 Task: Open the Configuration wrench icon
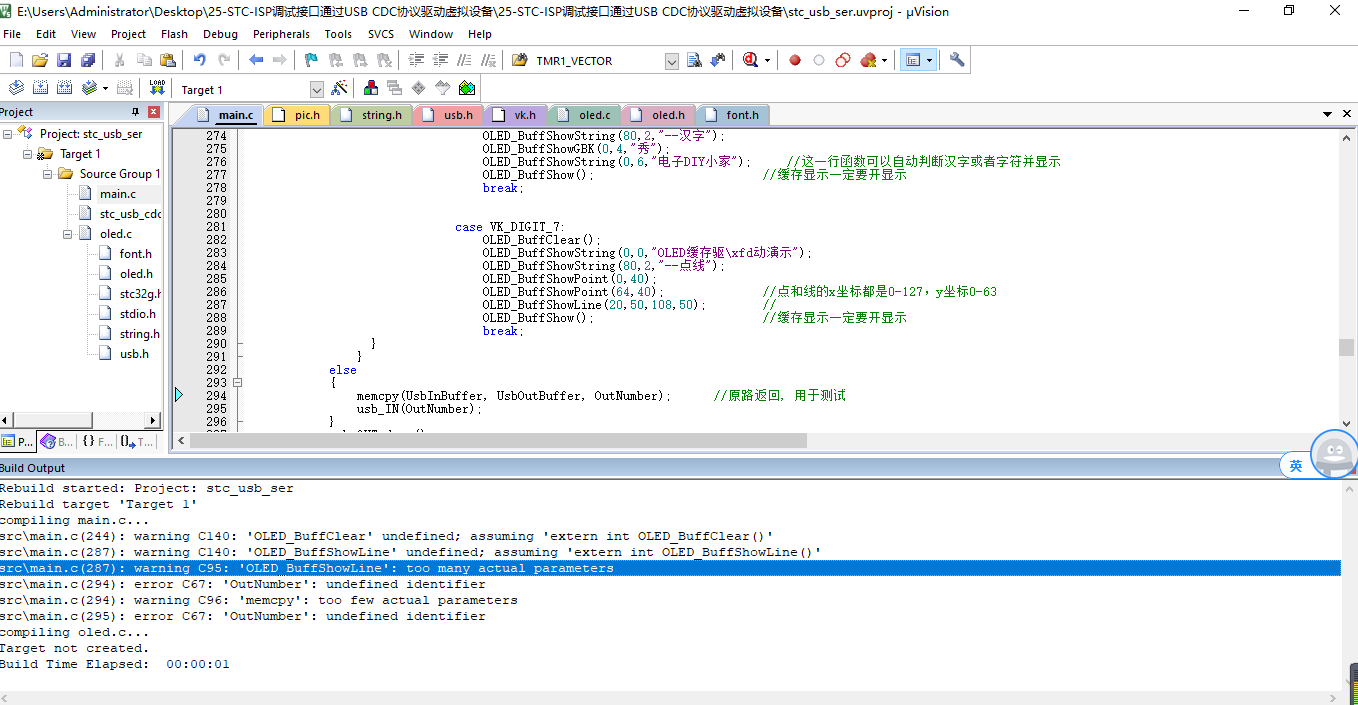(x=957, y=60)
